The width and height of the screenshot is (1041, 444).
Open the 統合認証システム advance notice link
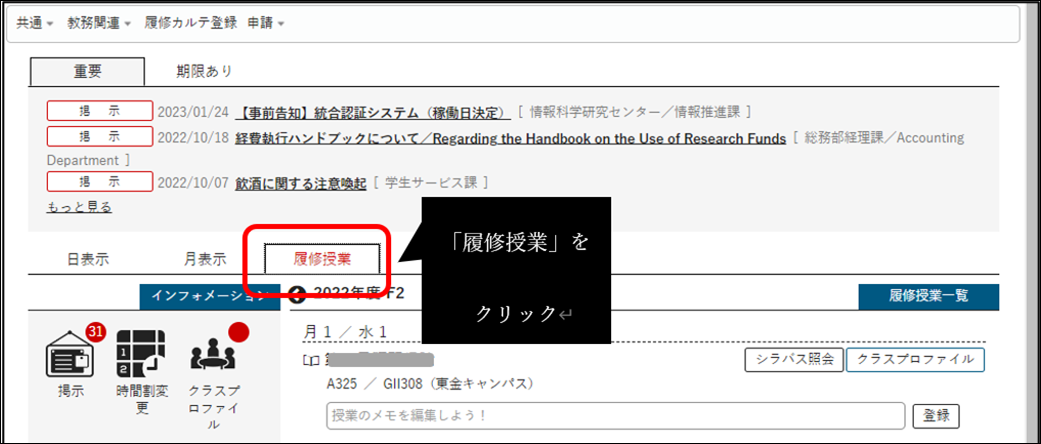[375, 111]
